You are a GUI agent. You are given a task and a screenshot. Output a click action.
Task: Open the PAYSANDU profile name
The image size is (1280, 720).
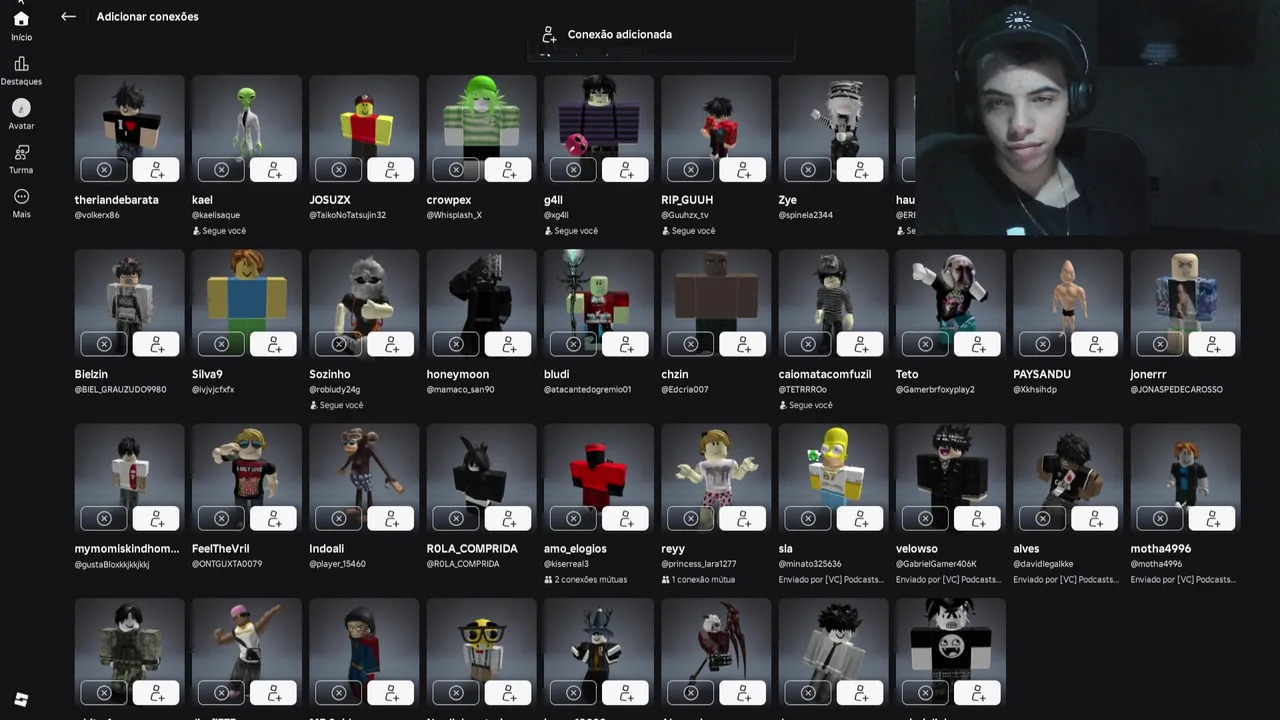[x=1042, y=374]
